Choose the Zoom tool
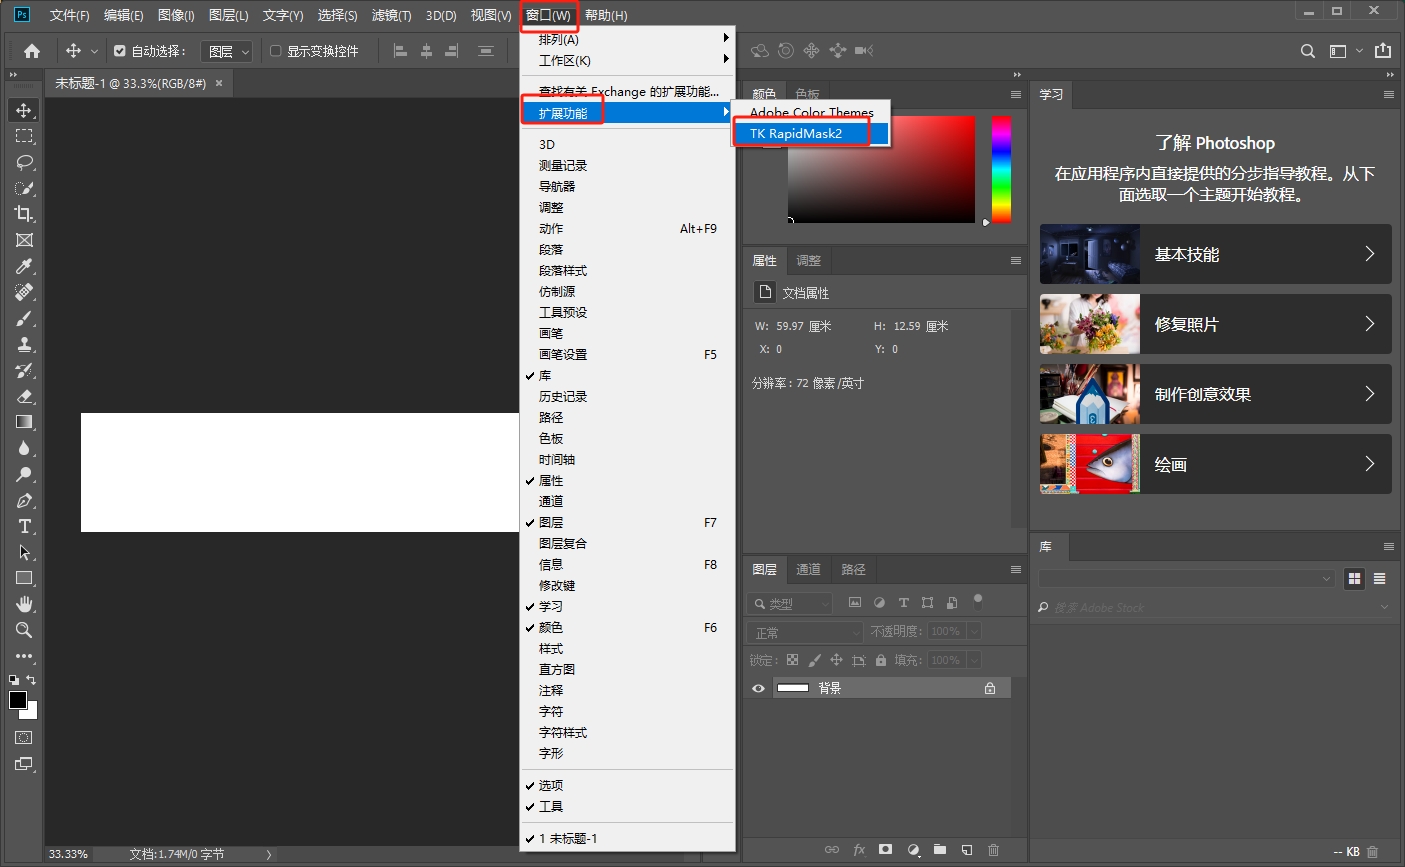The image size is (1405, 867). [24, 631]
